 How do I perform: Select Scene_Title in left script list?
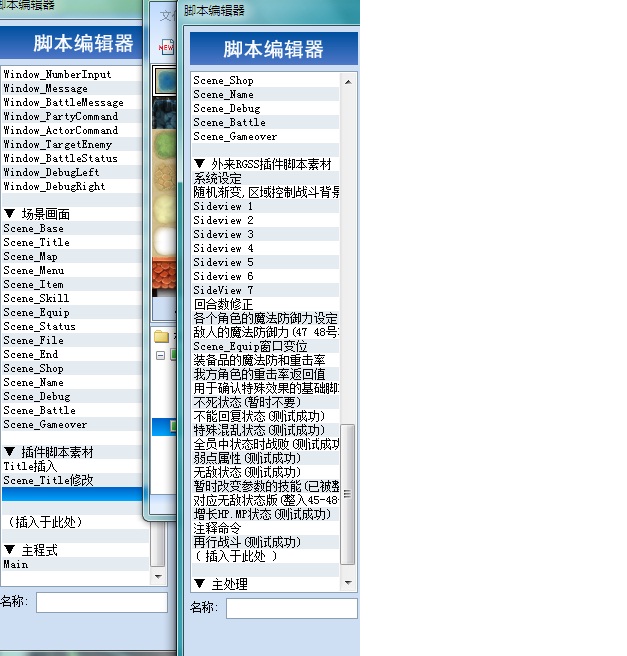72,242
